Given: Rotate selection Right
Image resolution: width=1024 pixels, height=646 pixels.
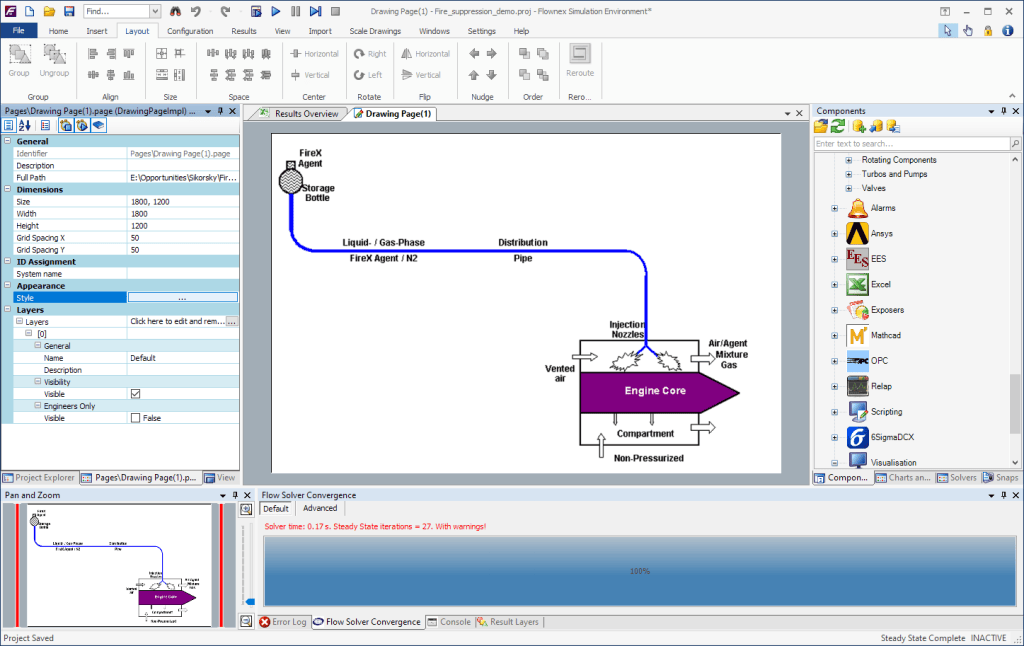Looking at the screenshot, I should point(370,54).
